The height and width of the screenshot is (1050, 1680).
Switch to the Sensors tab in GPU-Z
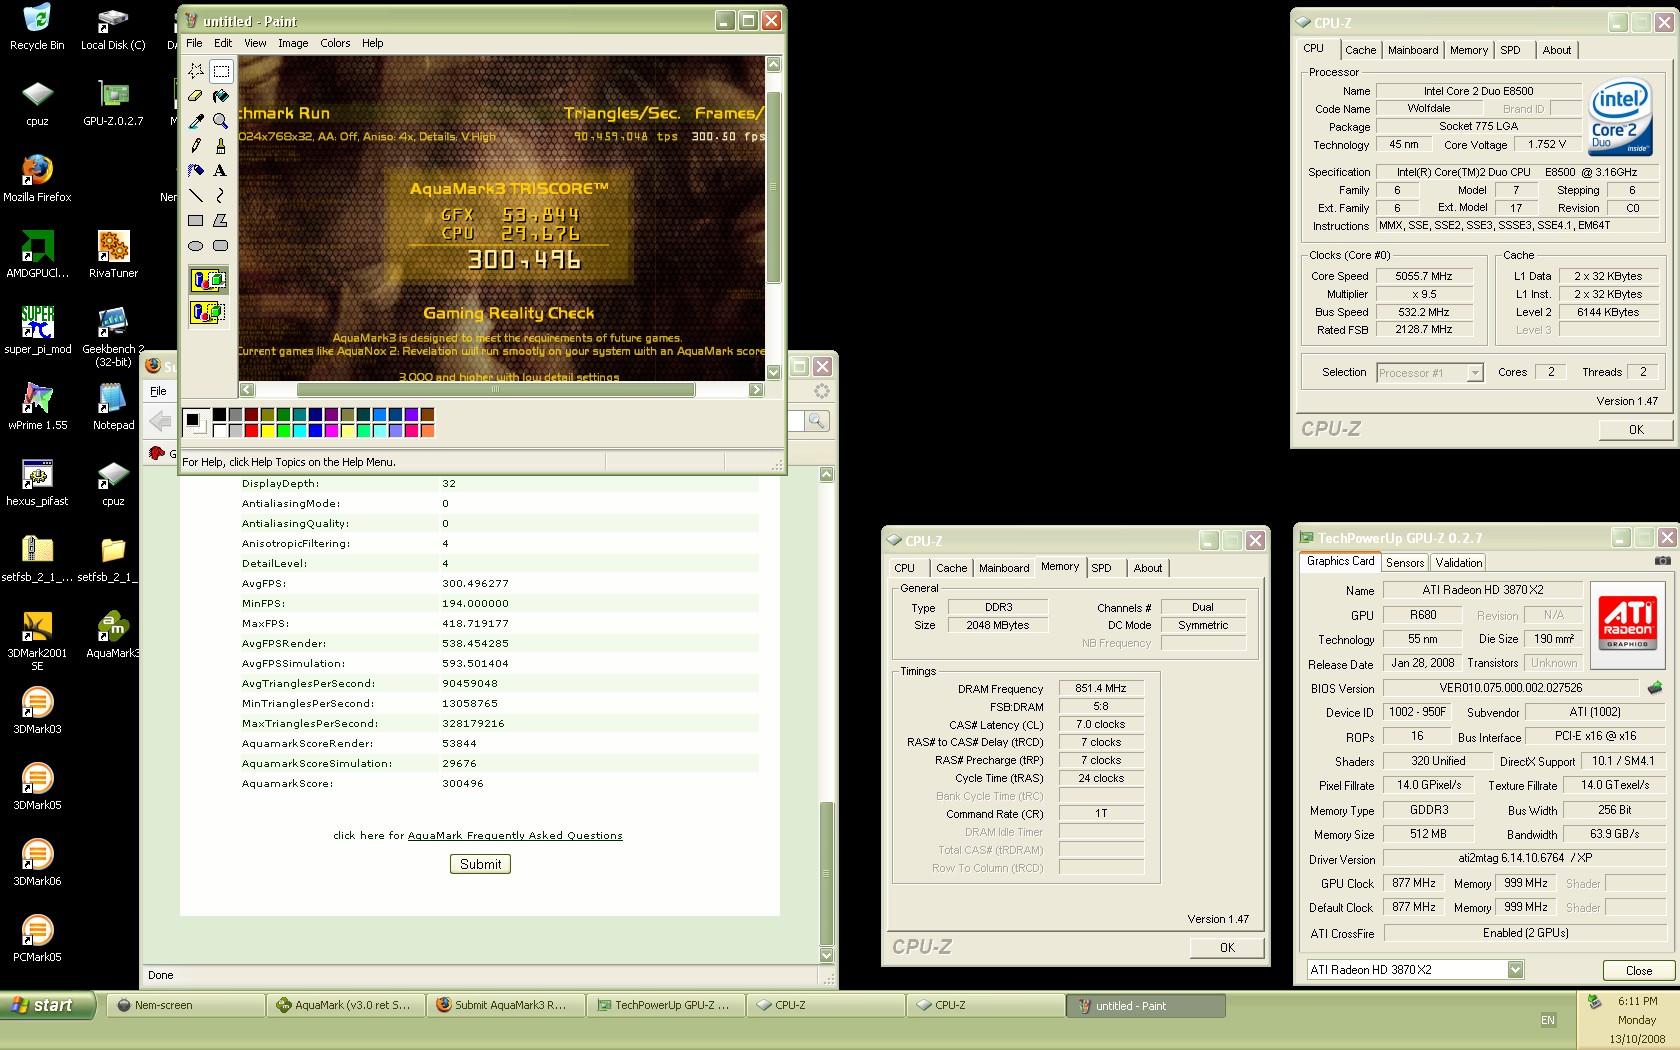tap(1404, 563)
